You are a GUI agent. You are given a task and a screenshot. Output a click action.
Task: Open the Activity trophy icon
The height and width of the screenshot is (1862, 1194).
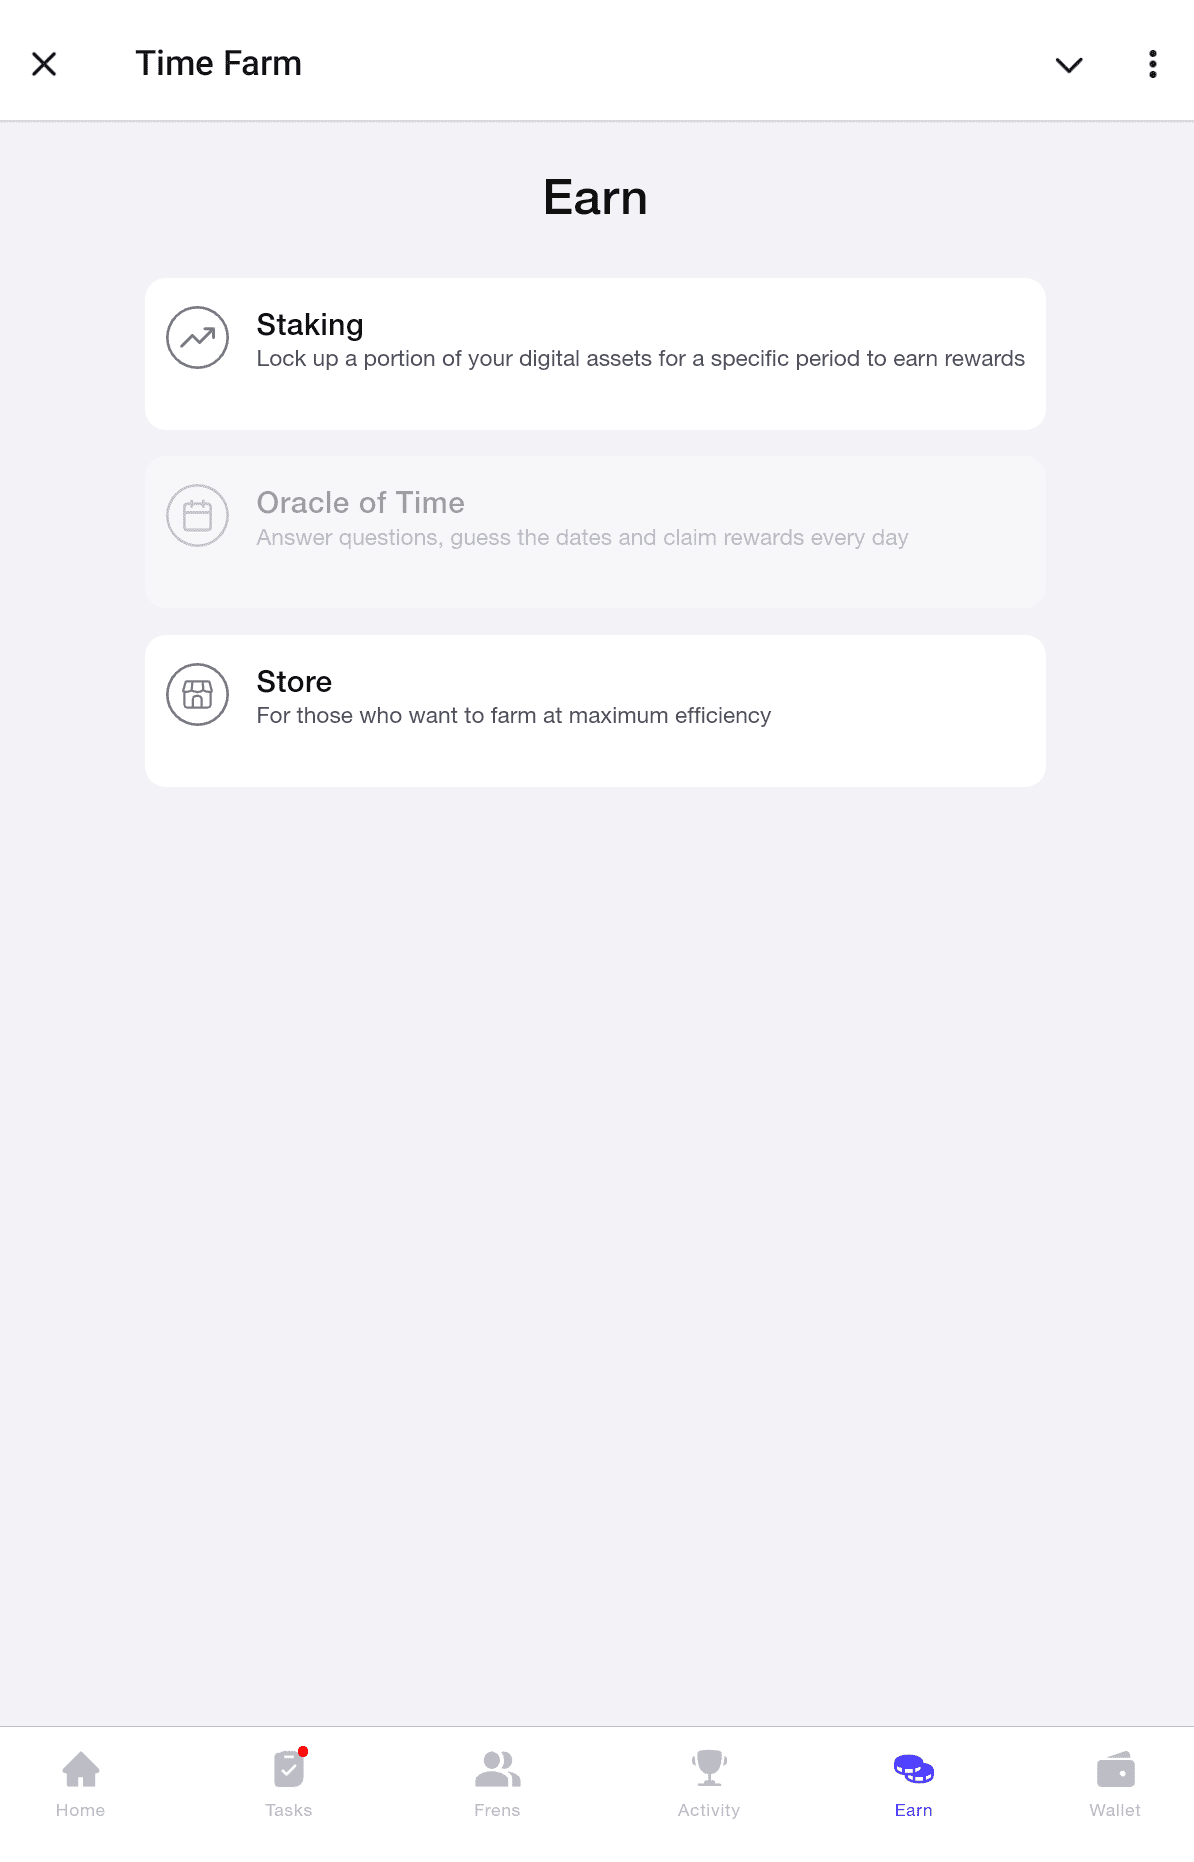[x=709, y=1768]
